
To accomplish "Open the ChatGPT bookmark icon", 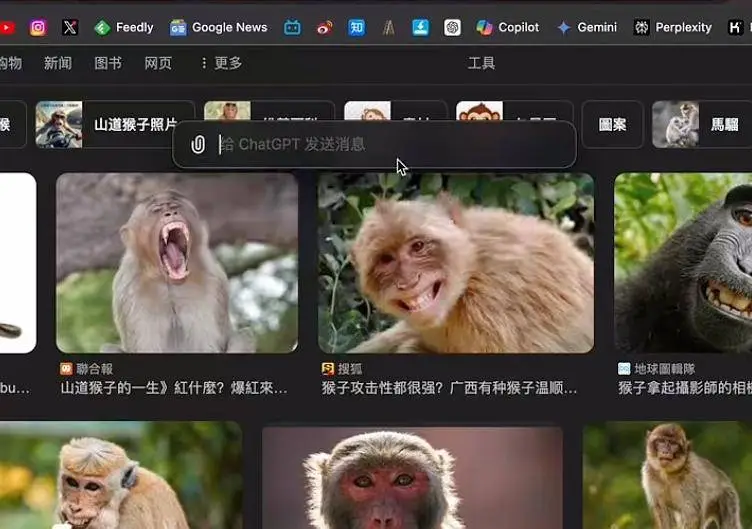I will [452, 27].
